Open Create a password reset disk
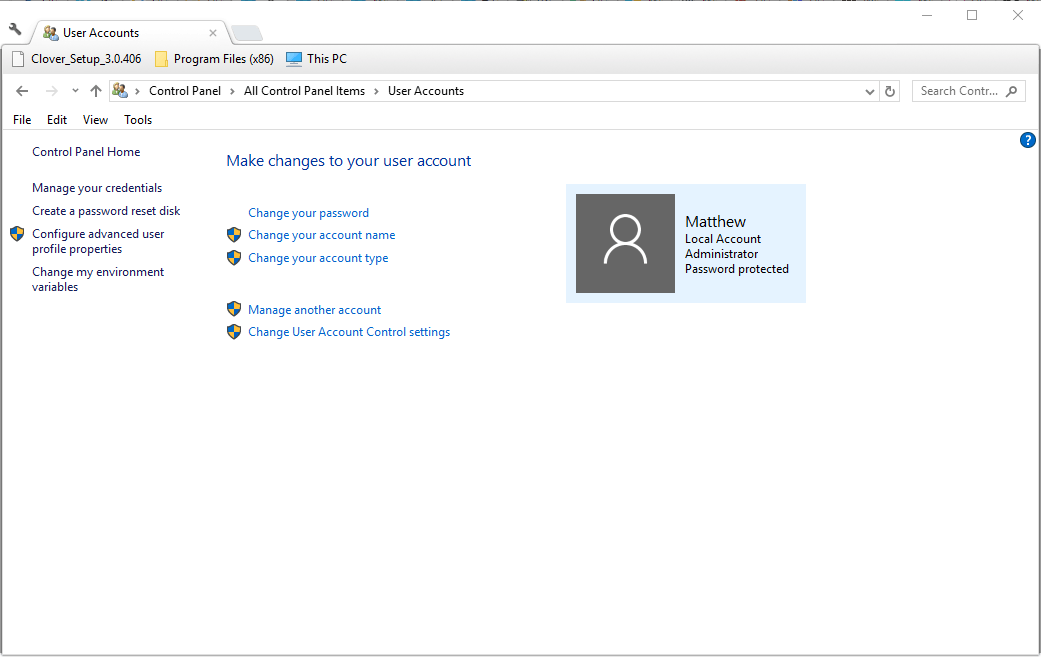 106,211
